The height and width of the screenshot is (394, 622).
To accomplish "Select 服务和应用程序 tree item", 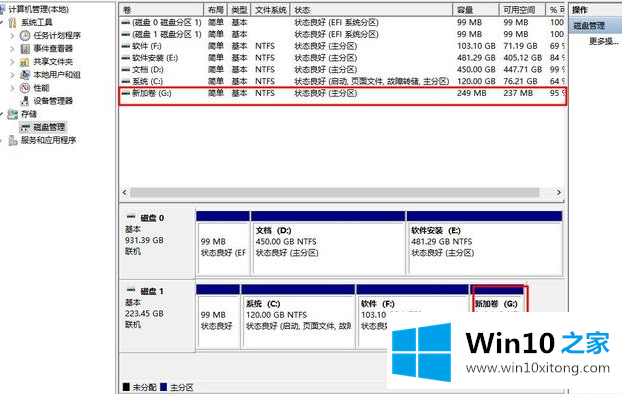I will (x=48, y=140).
